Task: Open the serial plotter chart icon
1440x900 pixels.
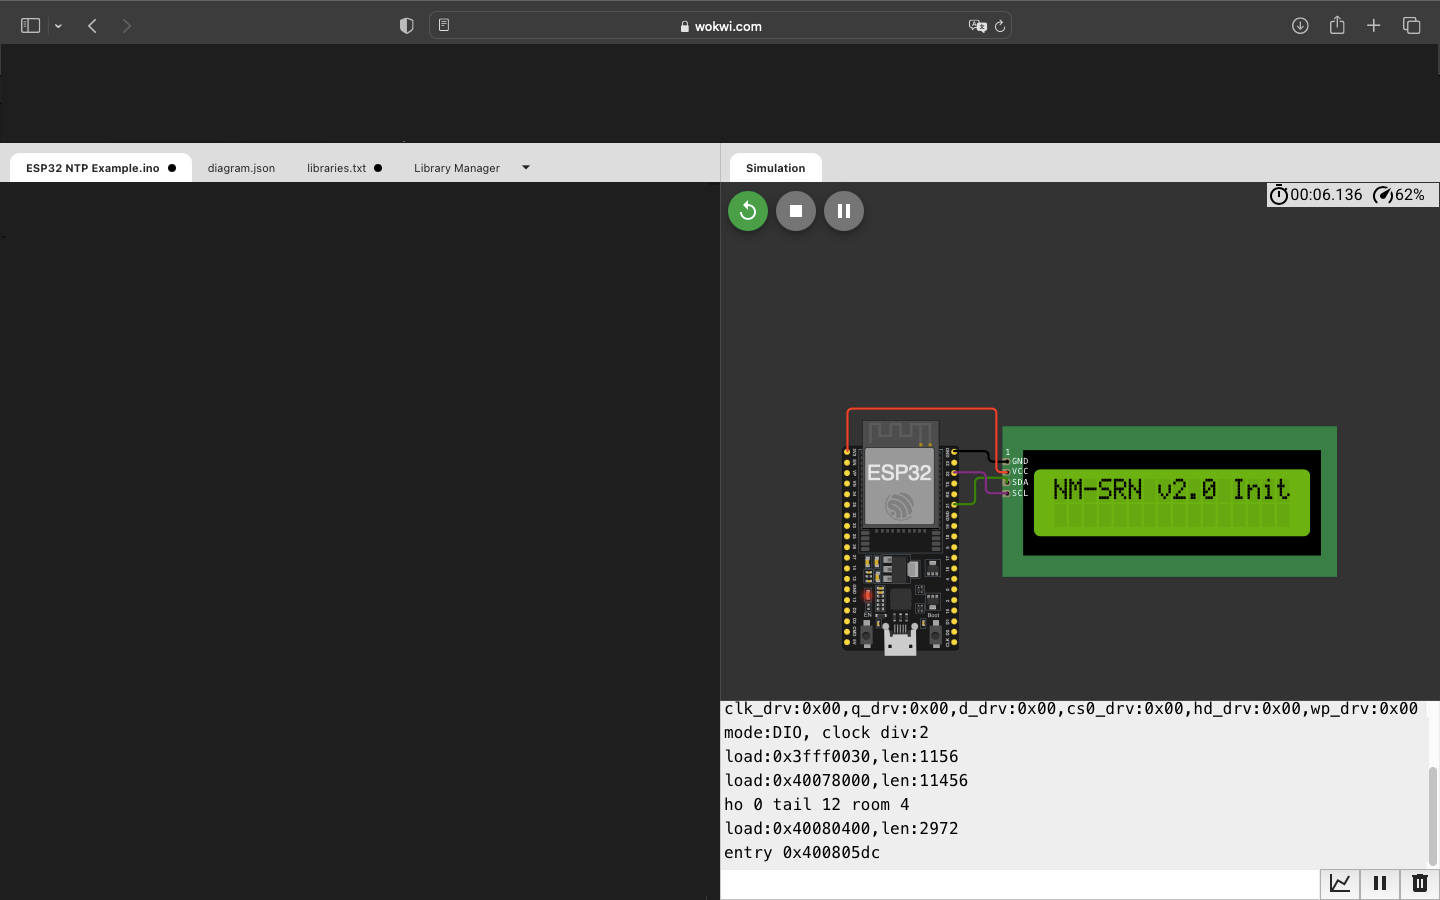Action: click(x=1340, y=883)
